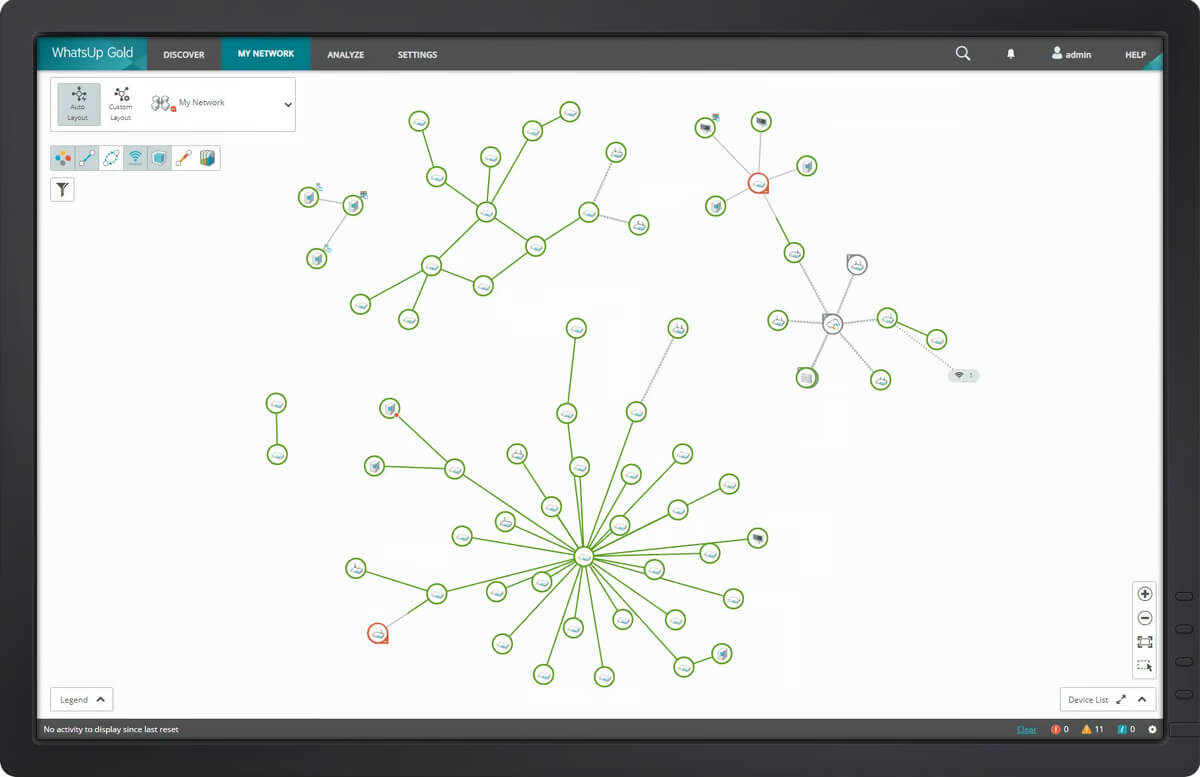Select red alert hub node at top right
This screenshot has height=777, width=1200.
click(758, 183)
